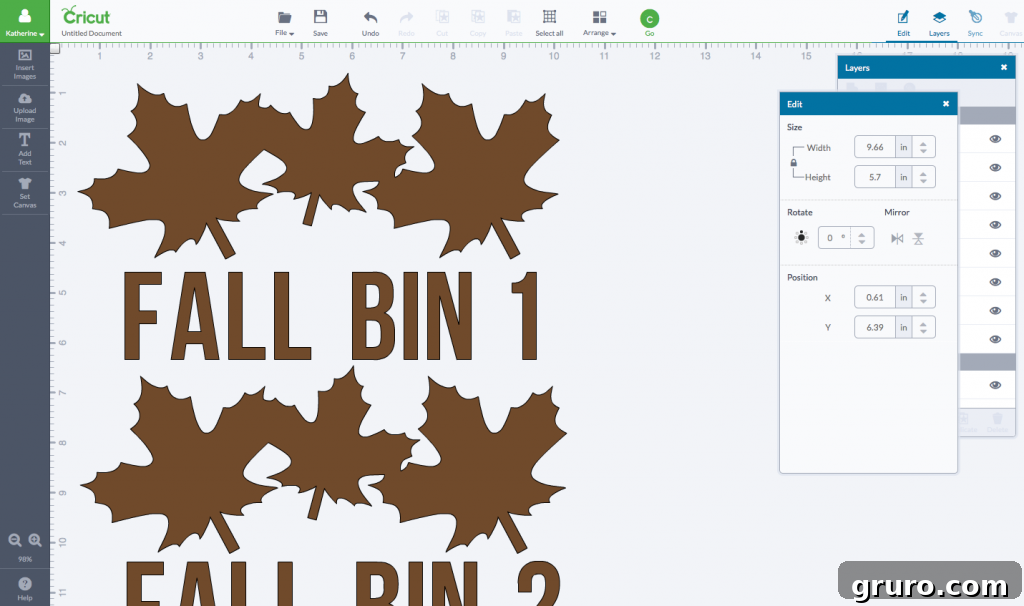1024x606 pixels.
Task: Undo the last action
Action: pyautogui.click(x=370, y=22)
